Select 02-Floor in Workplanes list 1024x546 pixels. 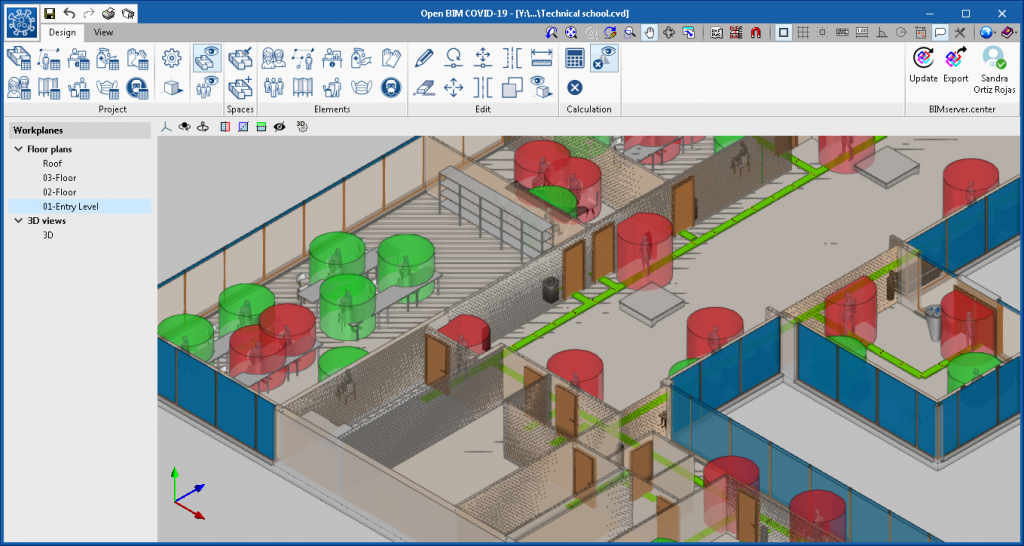(59, 191)
